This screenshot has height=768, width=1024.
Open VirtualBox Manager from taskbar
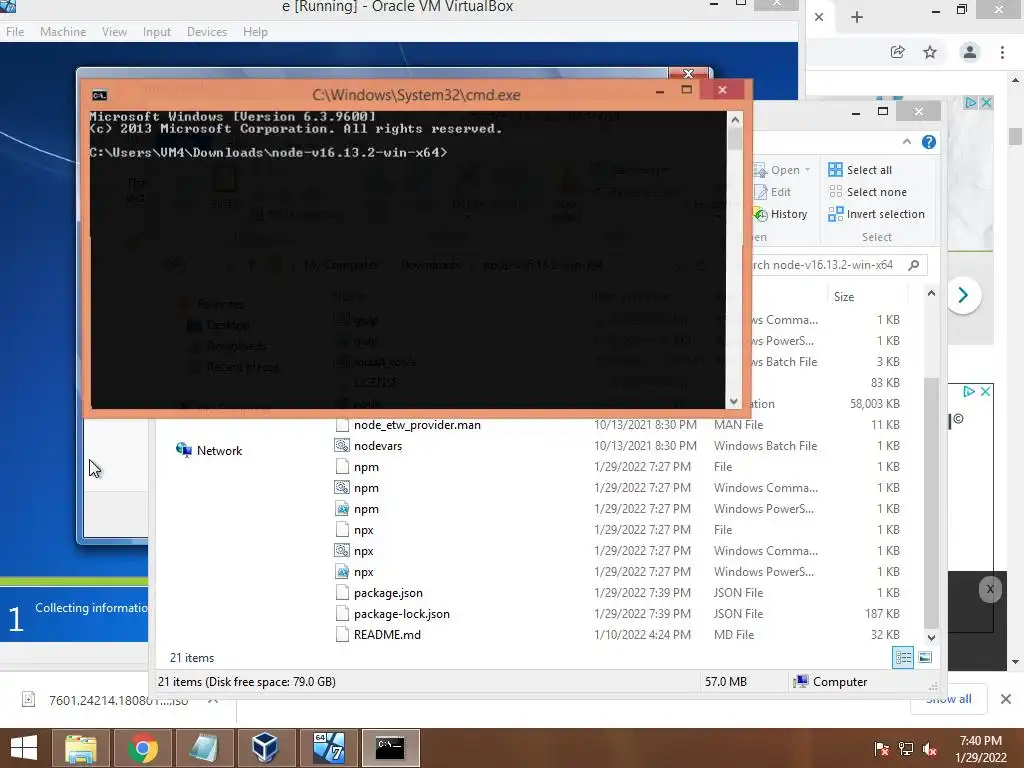coord(265,748)
